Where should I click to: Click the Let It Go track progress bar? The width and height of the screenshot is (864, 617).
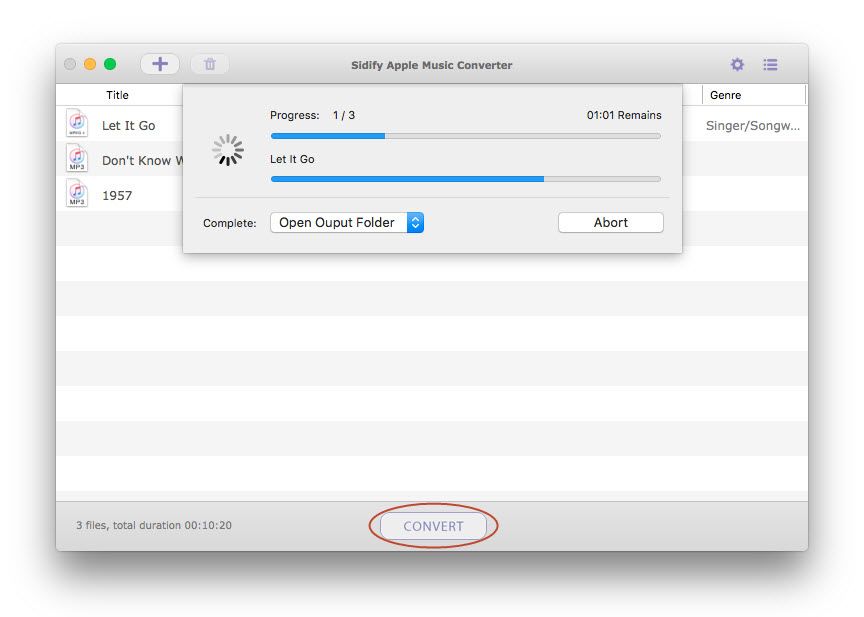(466, 179)
